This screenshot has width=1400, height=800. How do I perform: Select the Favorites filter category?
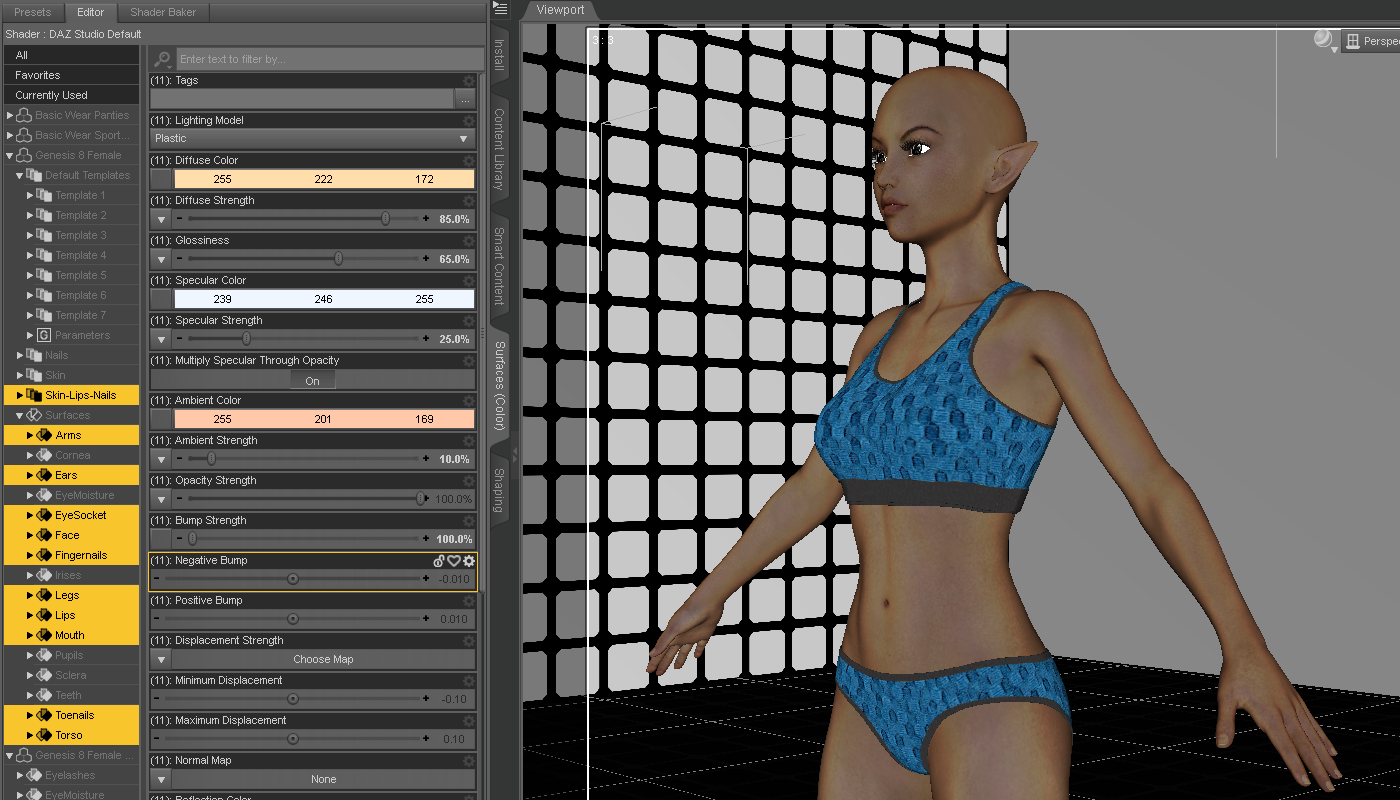[x=71, y=75]
